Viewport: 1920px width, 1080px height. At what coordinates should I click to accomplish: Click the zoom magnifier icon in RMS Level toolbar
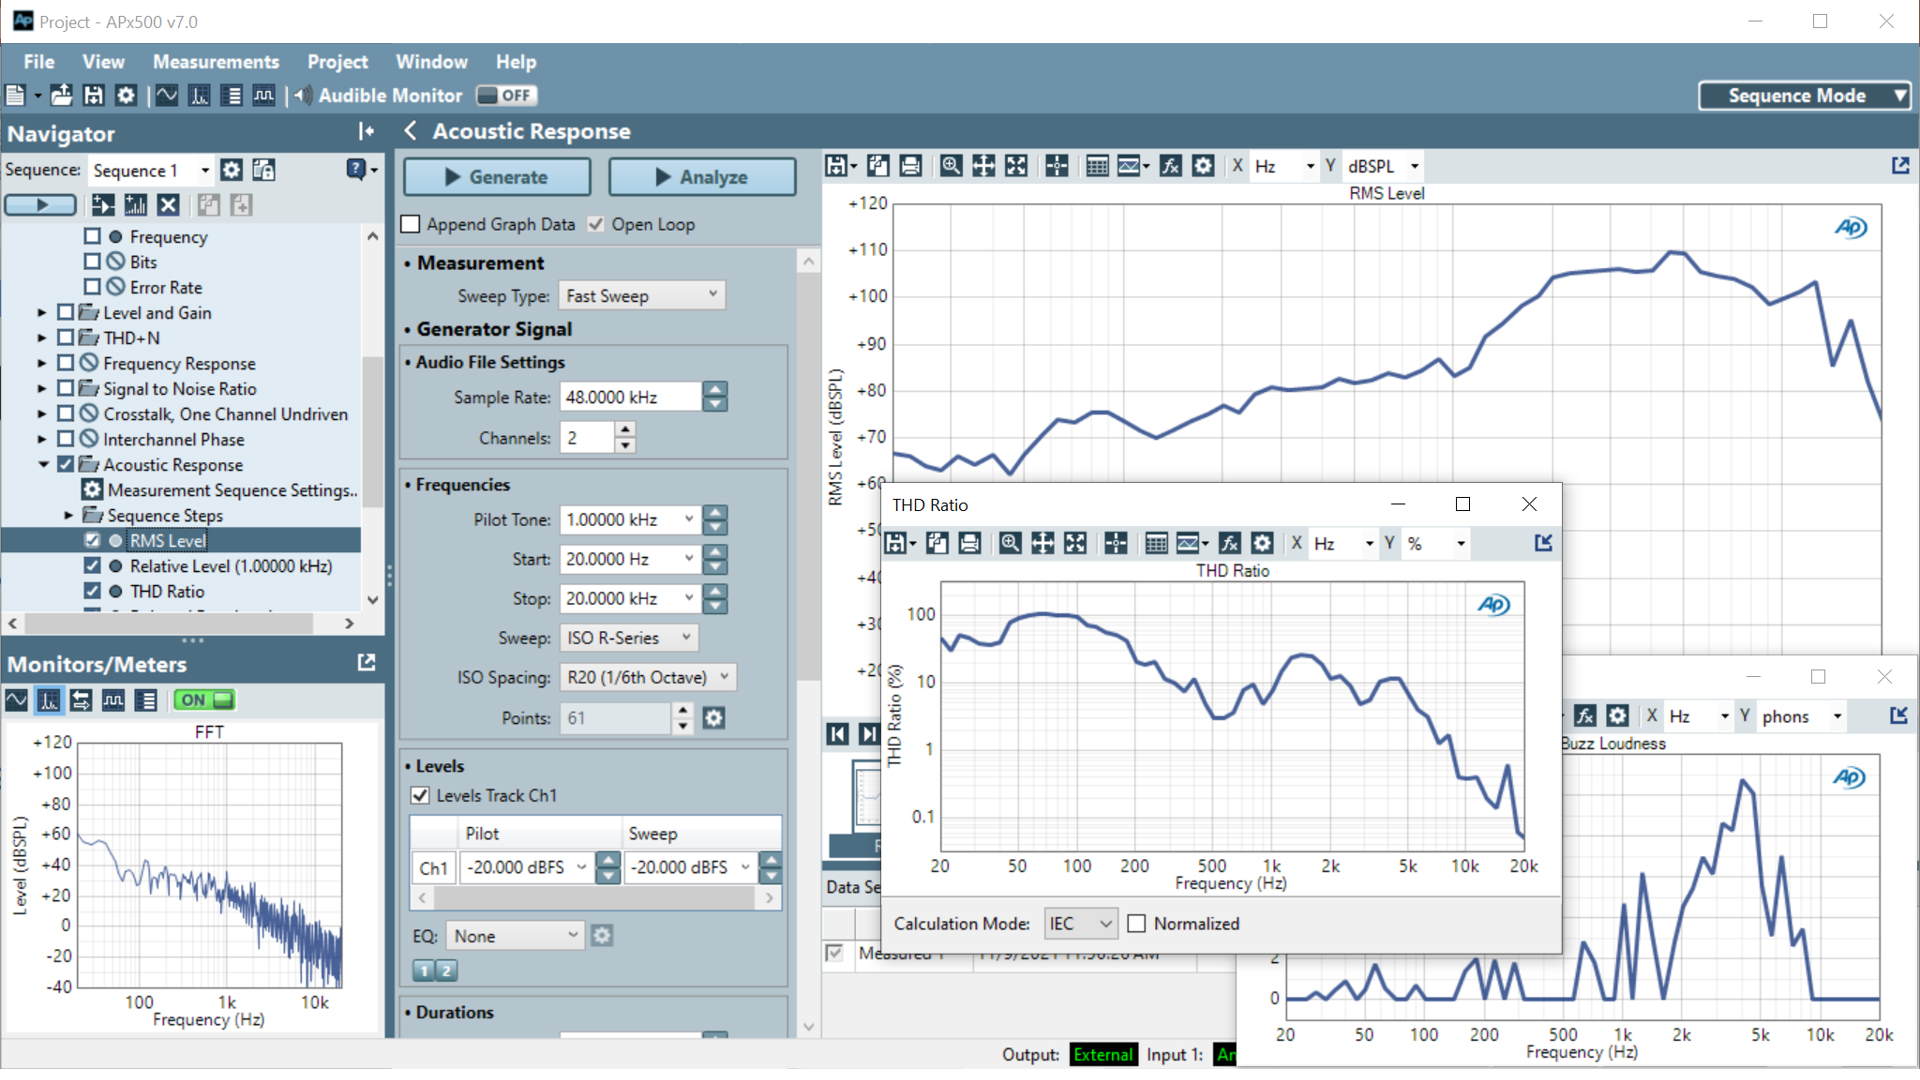pos(951,166)
